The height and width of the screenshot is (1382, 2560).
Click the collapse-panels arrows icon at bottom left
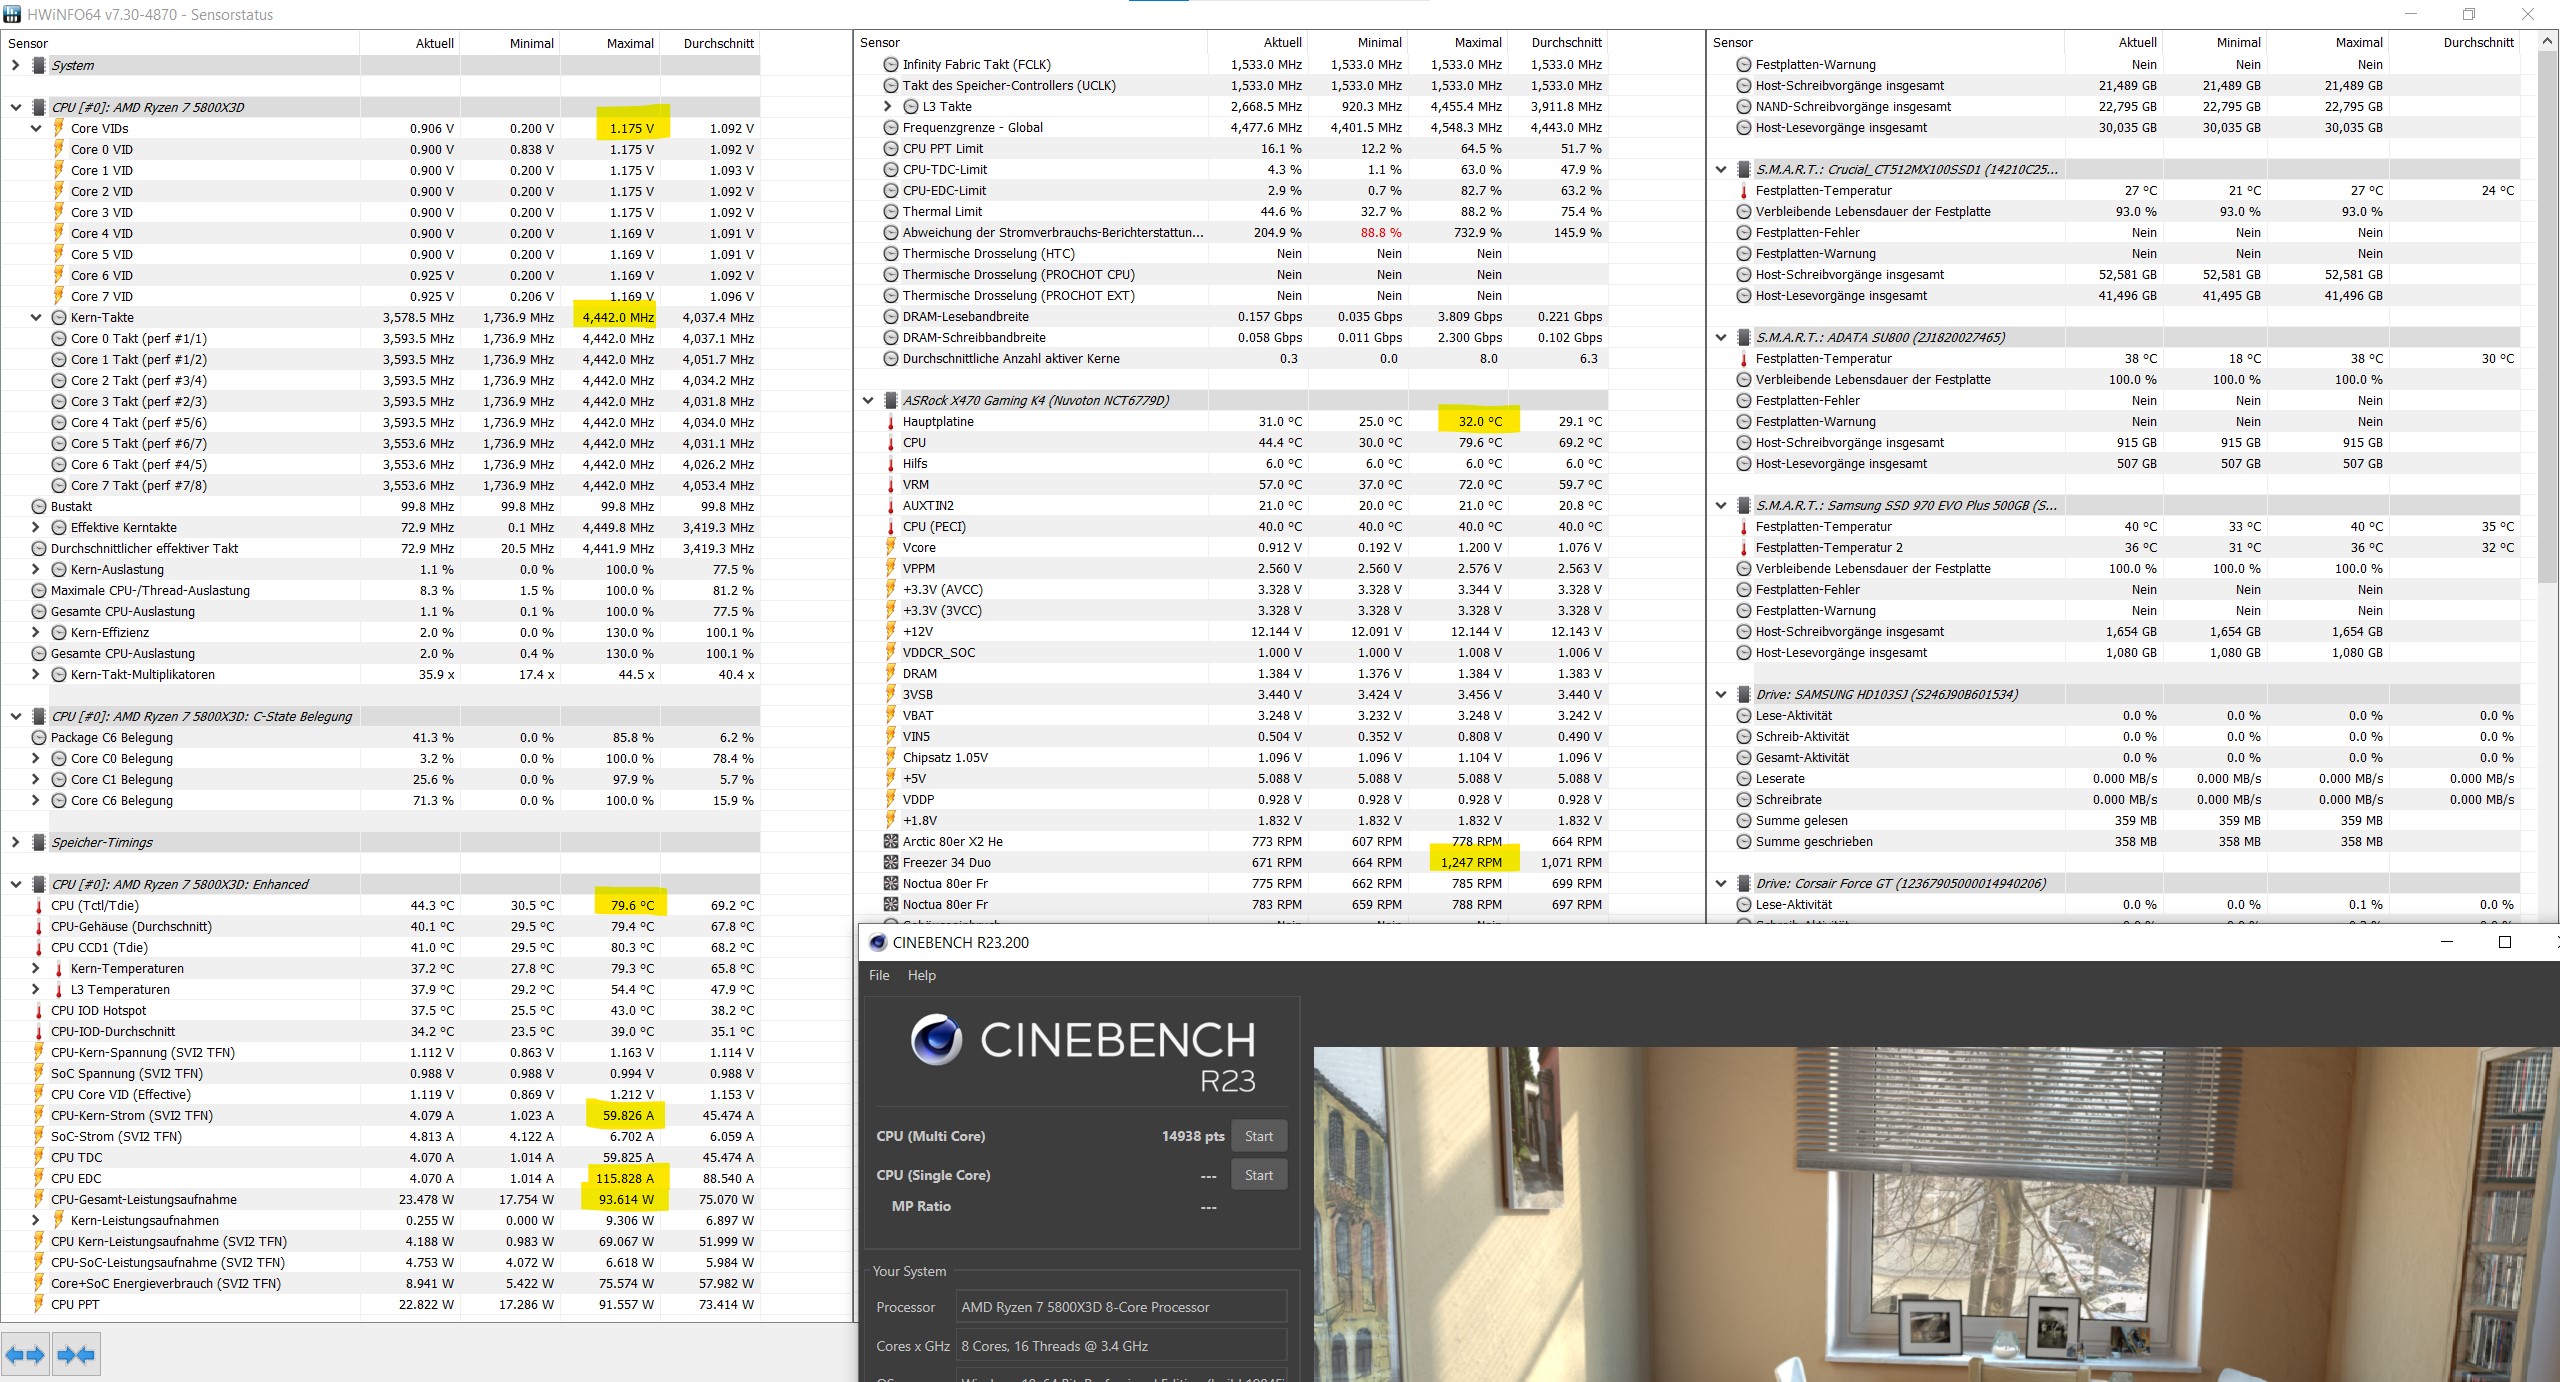[76, 1355]
